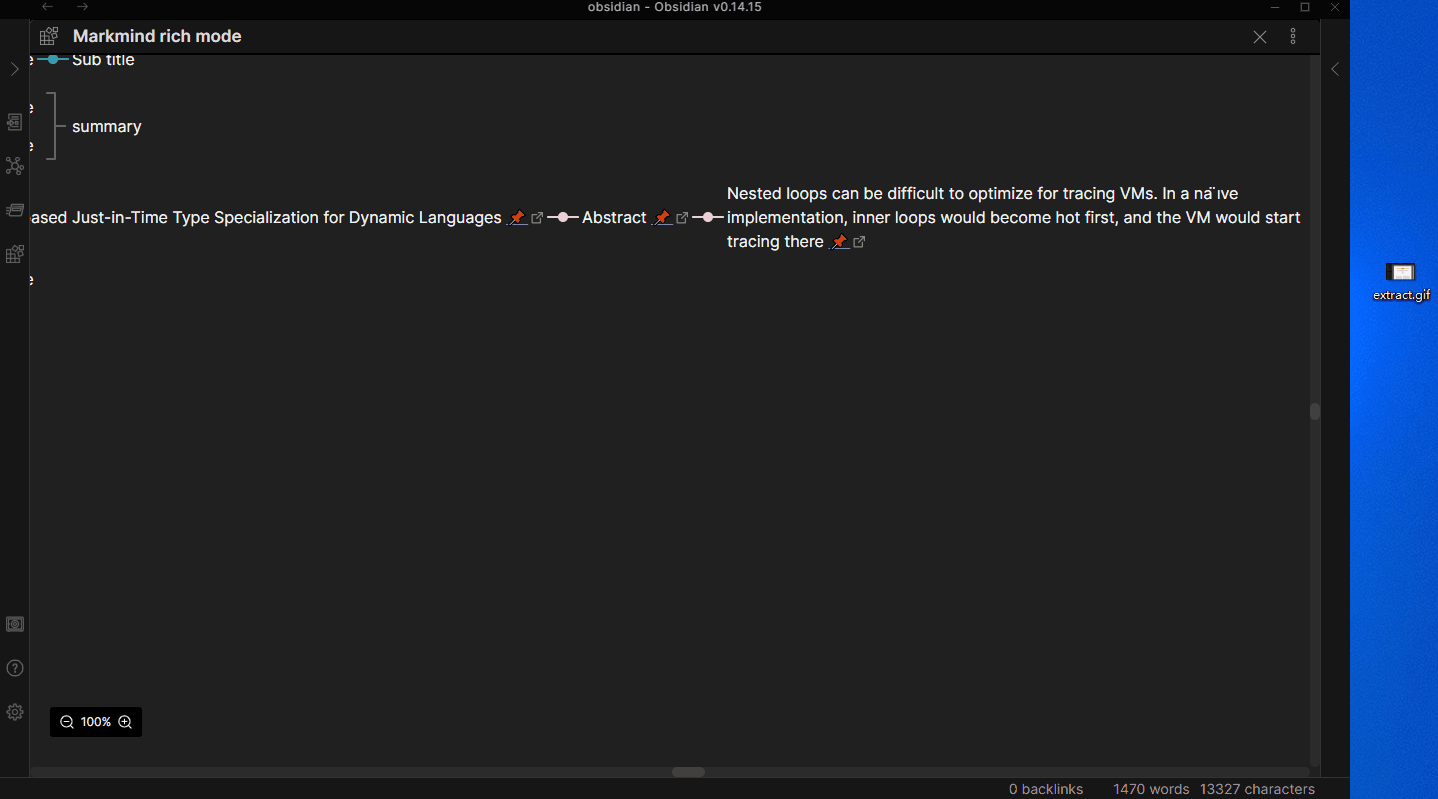Open the pane options three-dot menu
The height and width of the screenshot is (799, 1438).
[1293, 36]
